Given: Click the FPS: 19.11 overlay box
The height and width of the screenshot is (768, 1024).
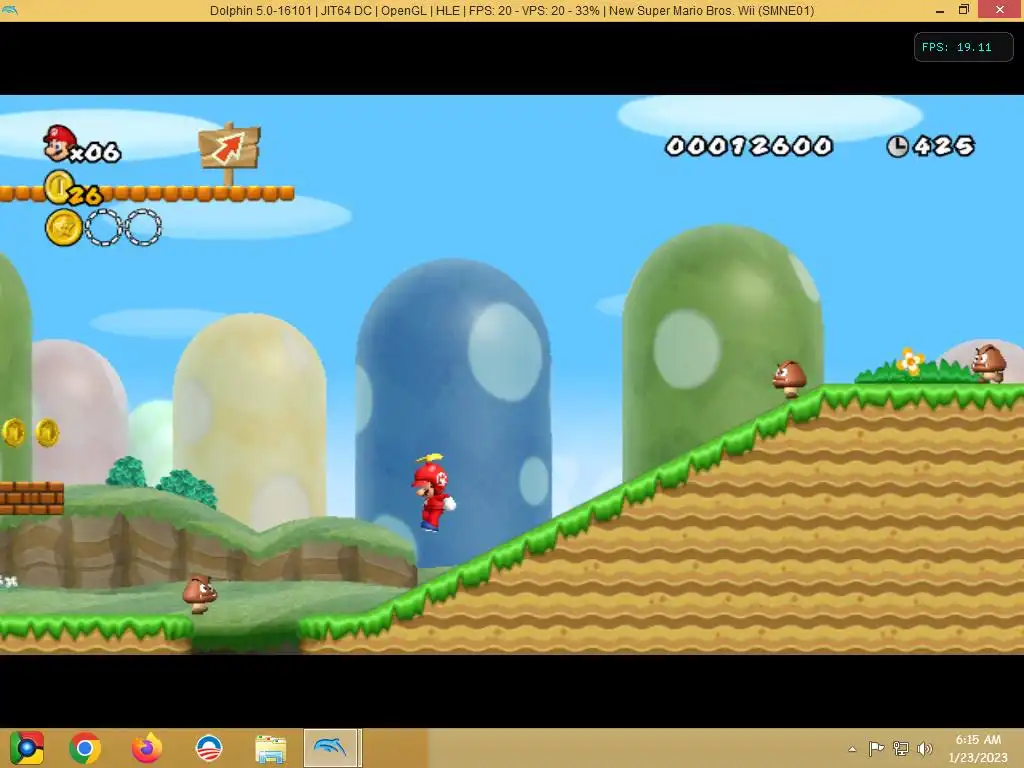Looking at the screenshot, I should [x=963, y=47].
